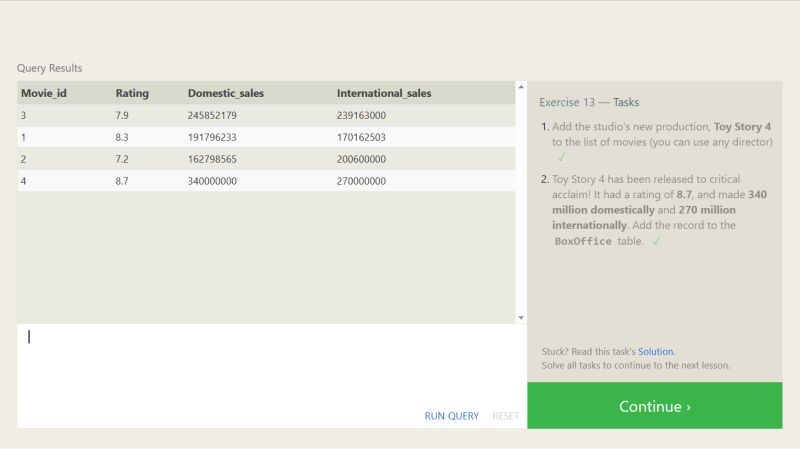The height and width of the screenshot is (449, 800).
Task: Click the Exercise 13 — Tasks heading
Action: click(x=589, y=102)
